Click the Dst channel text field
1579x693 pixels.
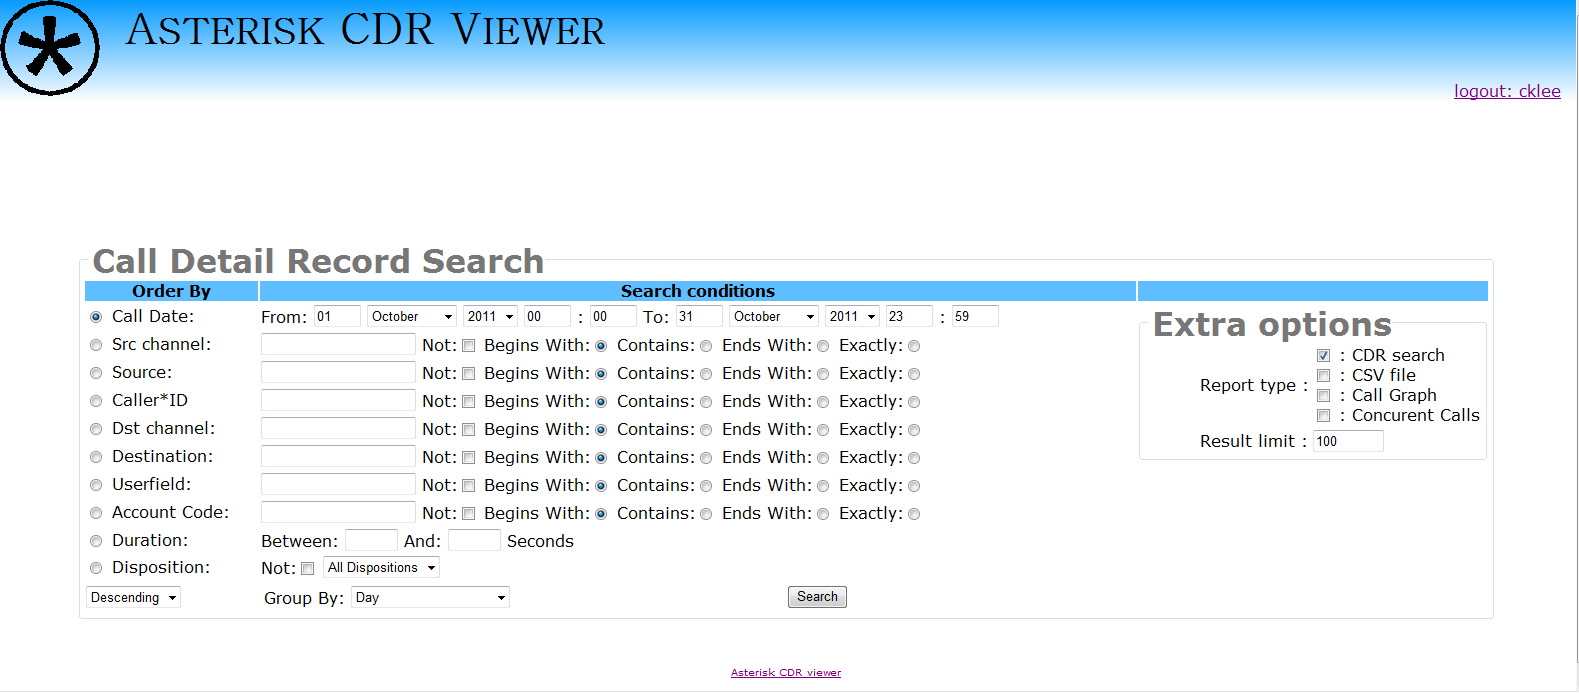[x=338, y=428]
